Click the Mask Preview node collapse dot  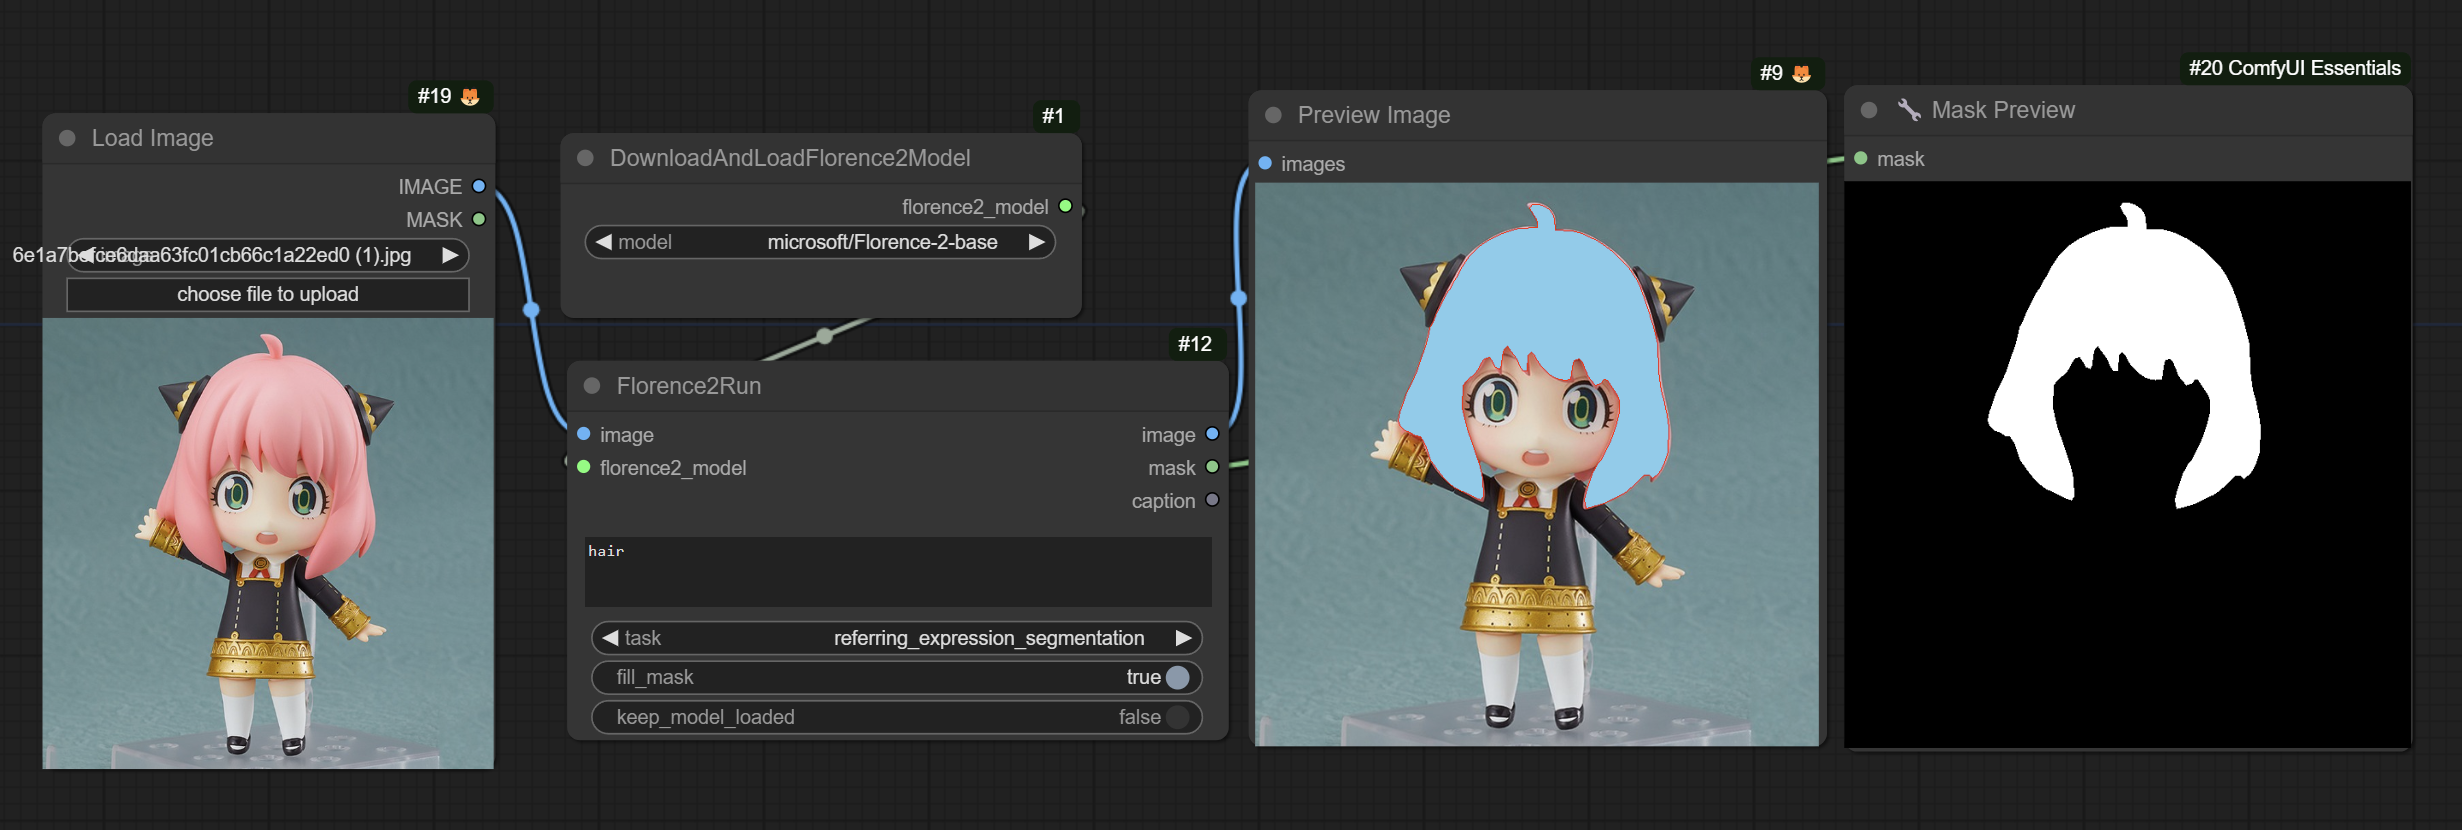click(x=1869, y=110)
